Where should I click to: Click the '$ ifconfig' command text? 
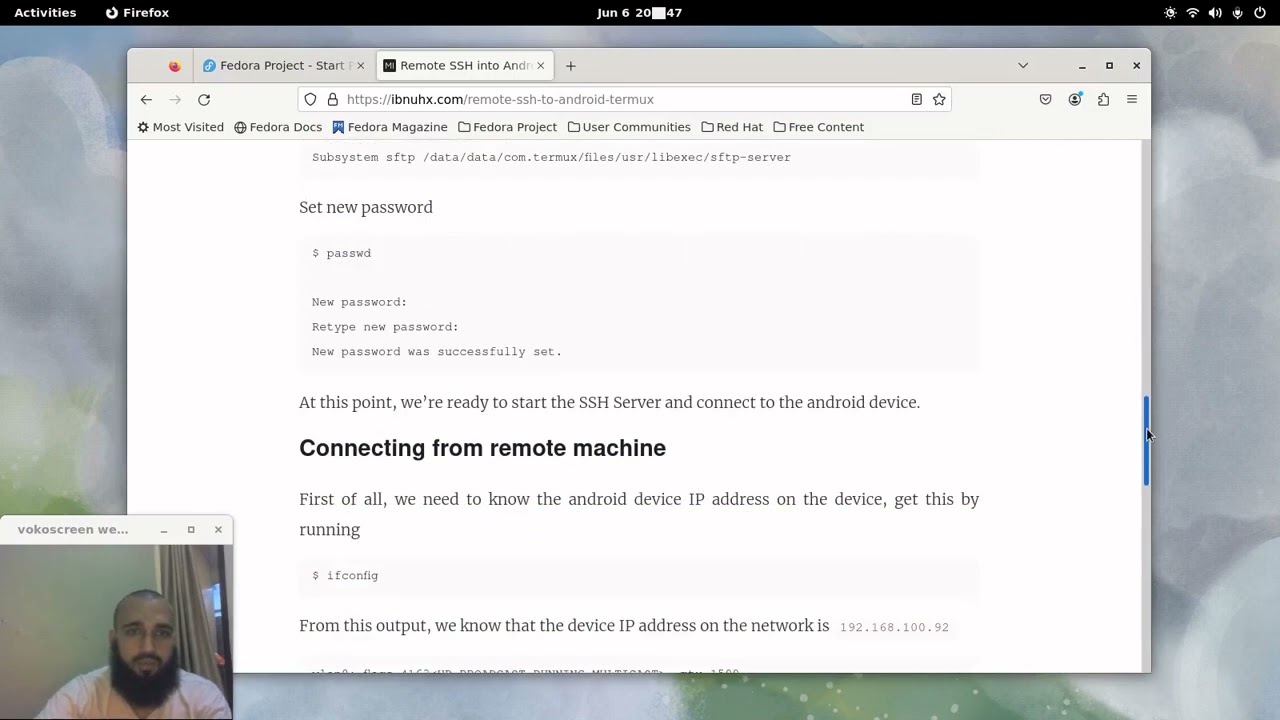click(x=345, y=576)
